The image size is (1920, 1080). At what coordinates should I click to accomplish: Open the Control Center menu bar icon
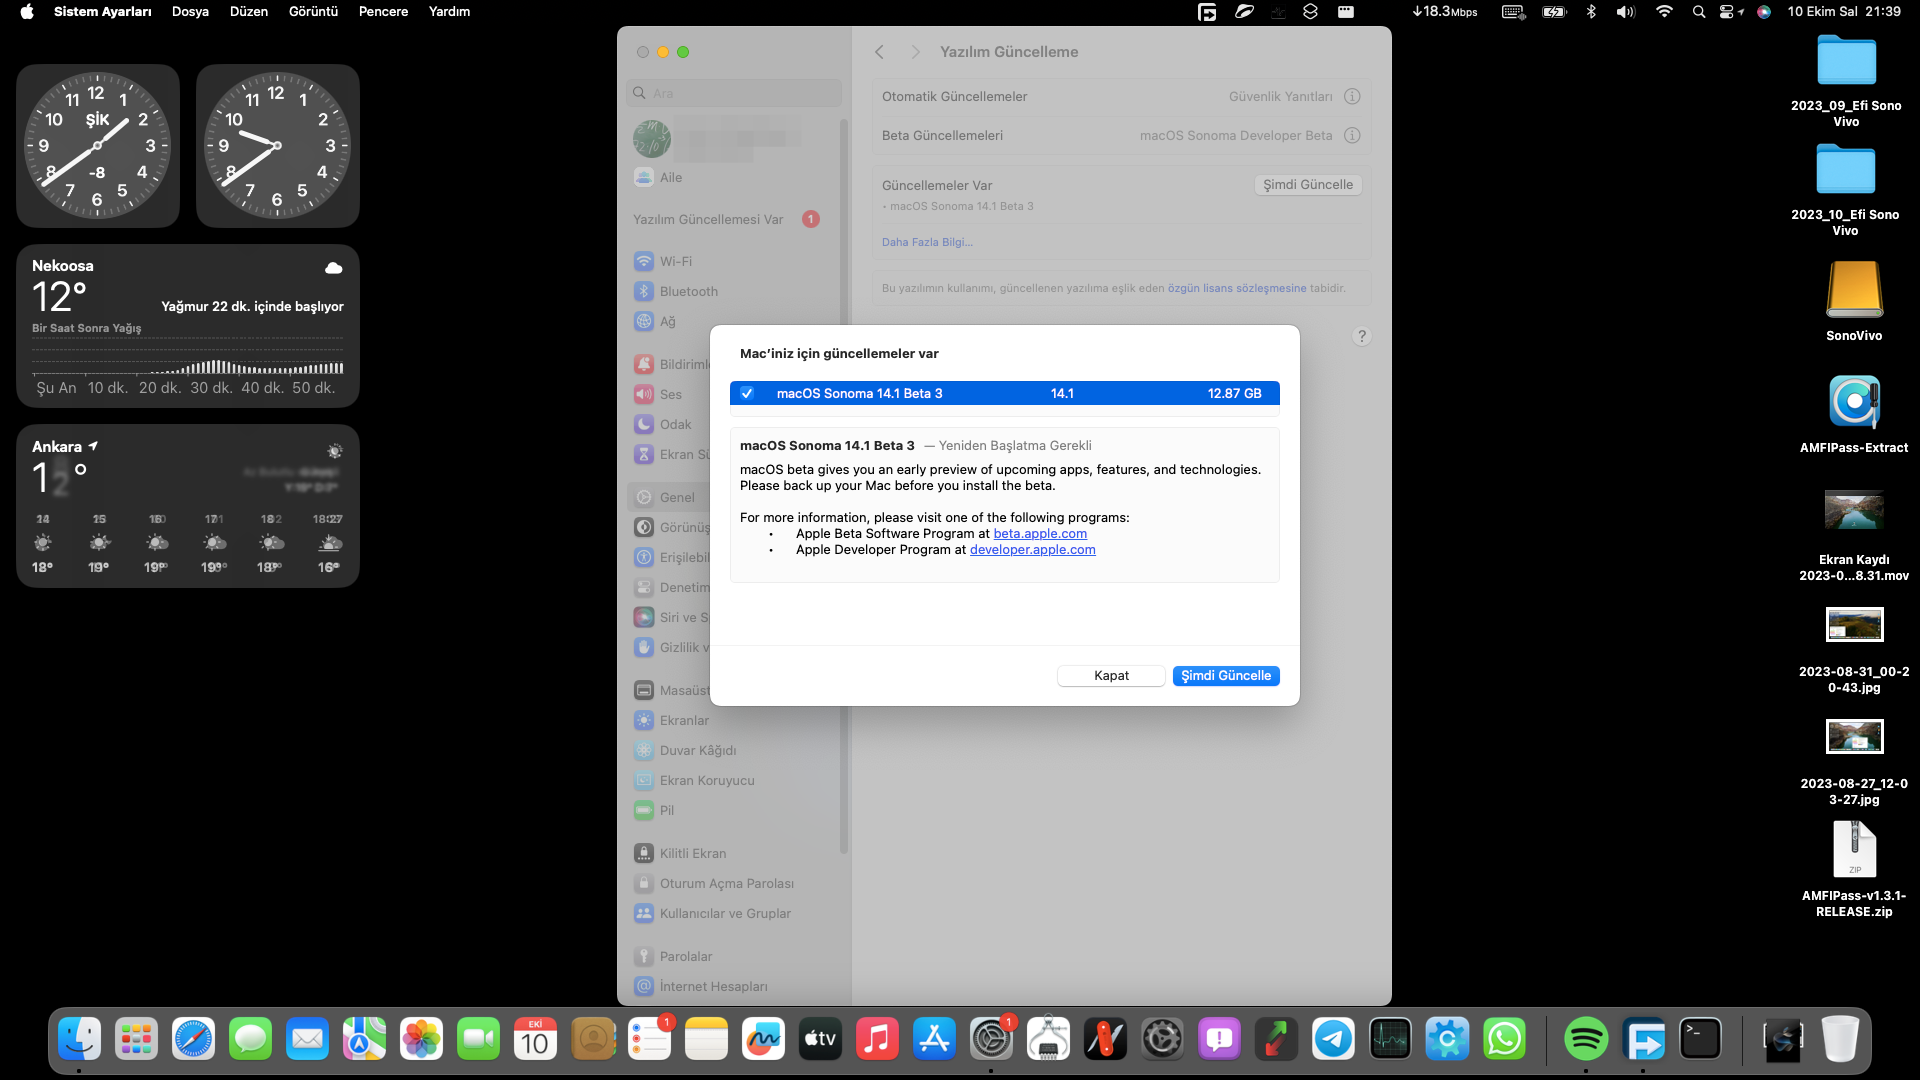coord(1727,12)
